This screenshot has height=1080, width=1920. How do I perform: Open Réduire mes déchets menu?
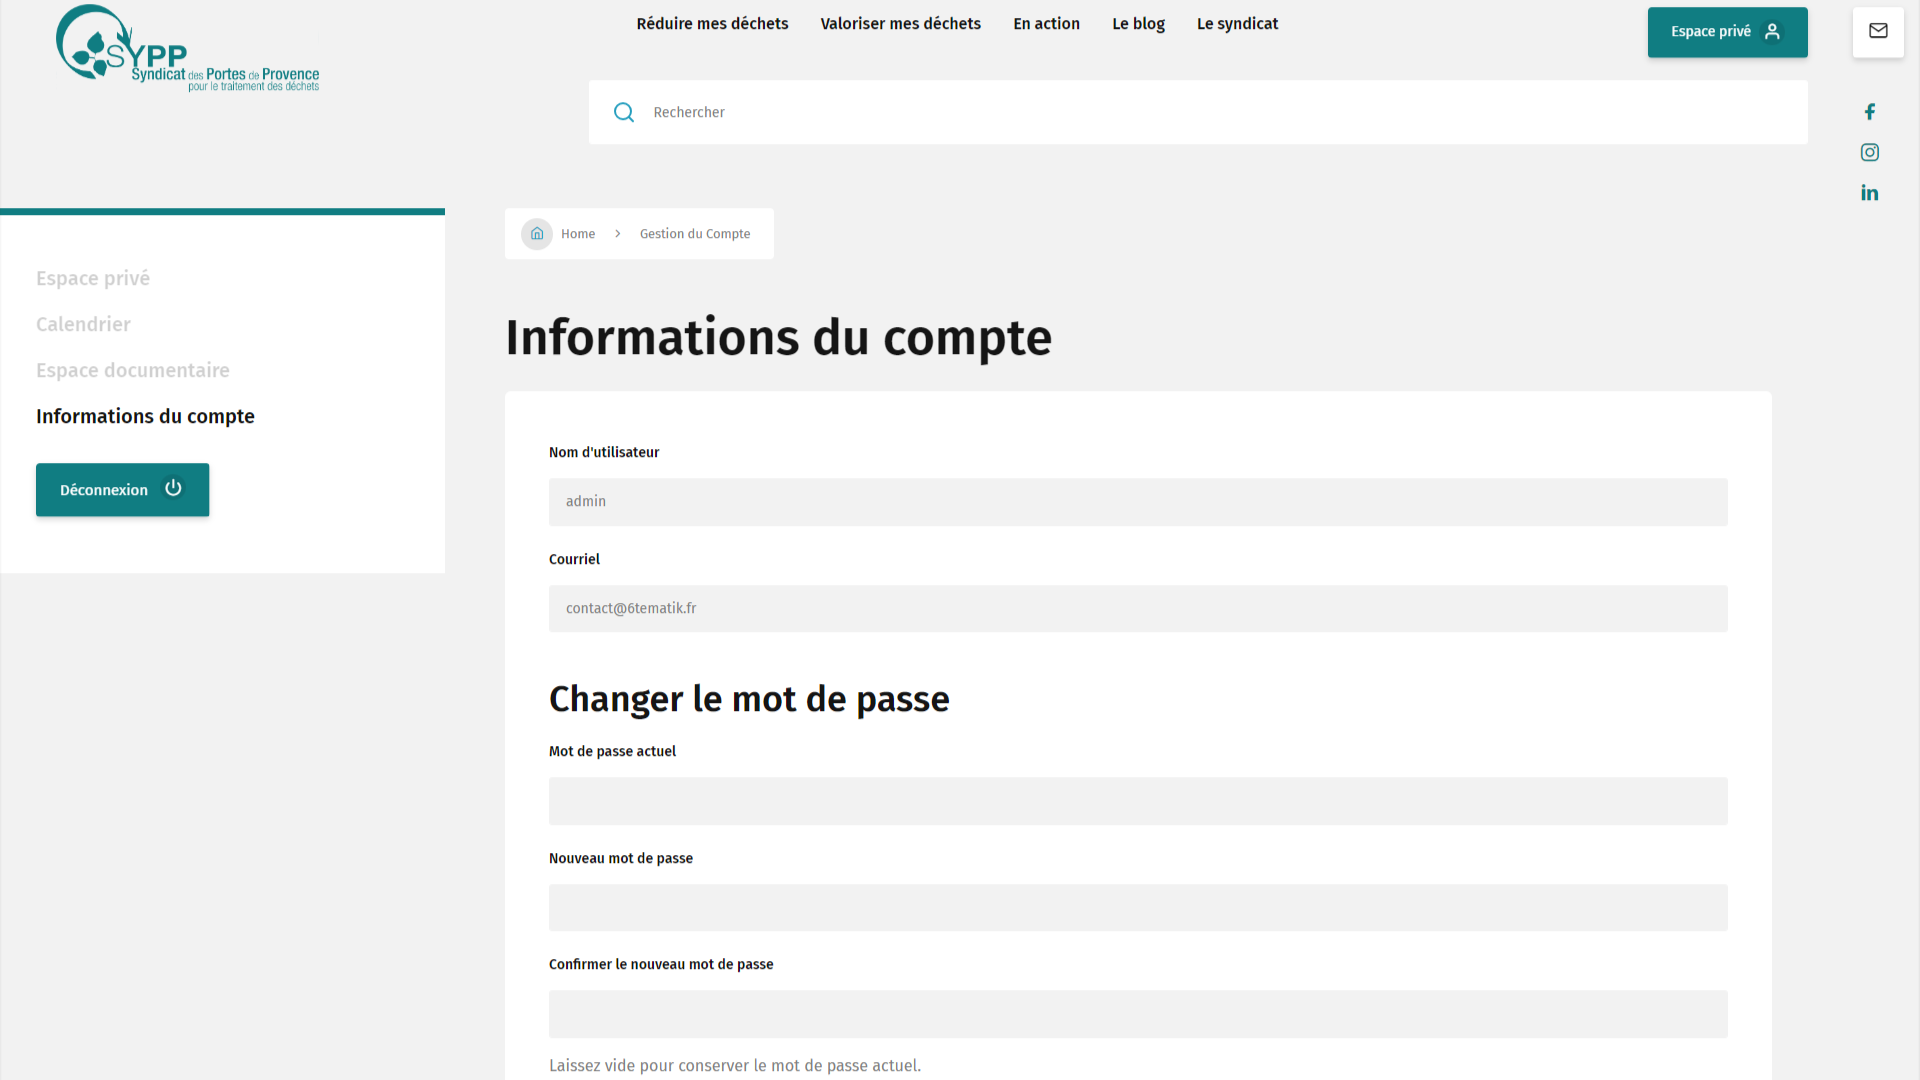coord(712,24)
